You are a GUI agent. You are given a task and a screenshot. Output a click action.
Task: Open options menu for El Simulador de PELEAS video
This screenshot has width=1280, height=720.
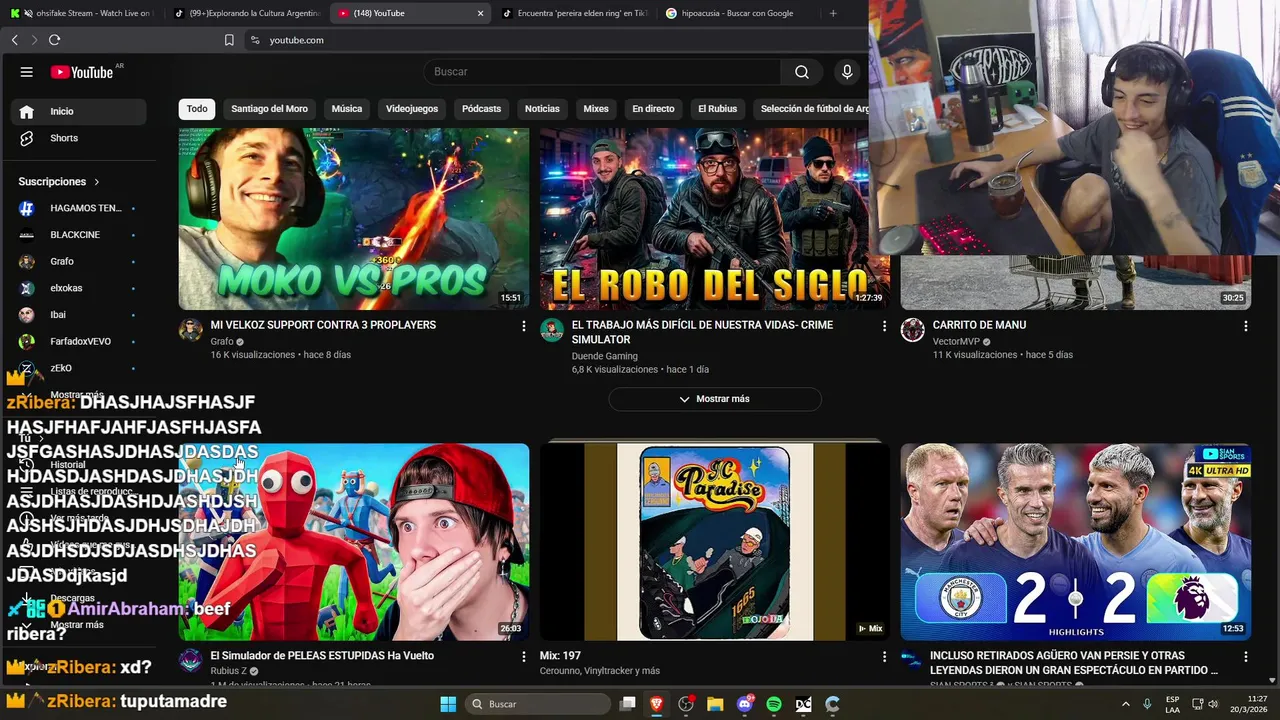(x=523, y=657)
